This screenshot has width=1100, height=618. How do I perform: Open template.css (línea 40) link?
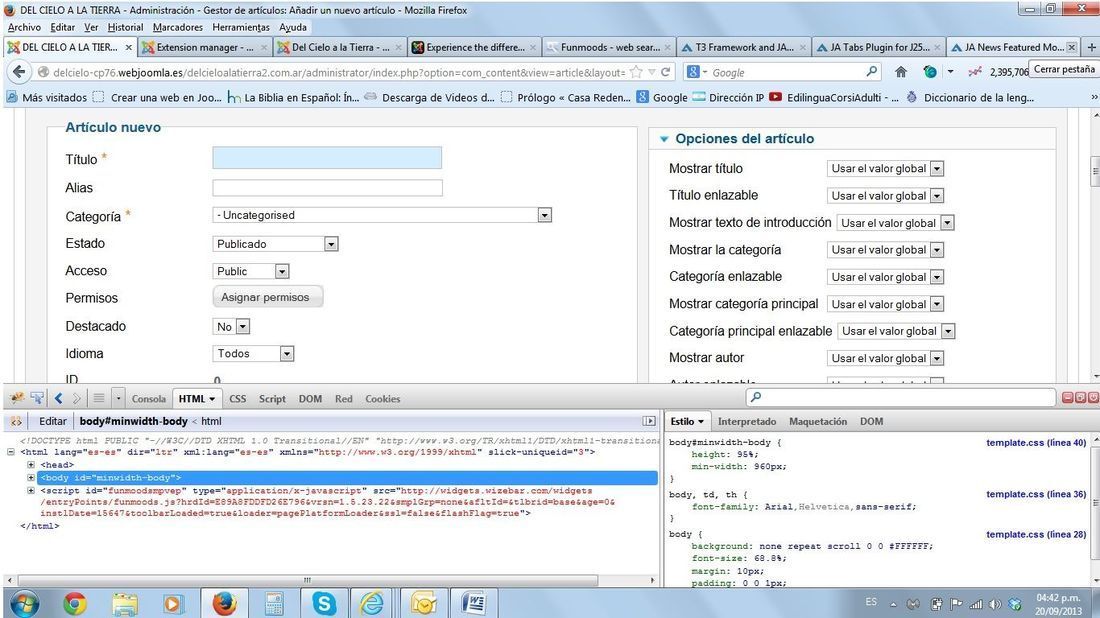pos(1035,443)
